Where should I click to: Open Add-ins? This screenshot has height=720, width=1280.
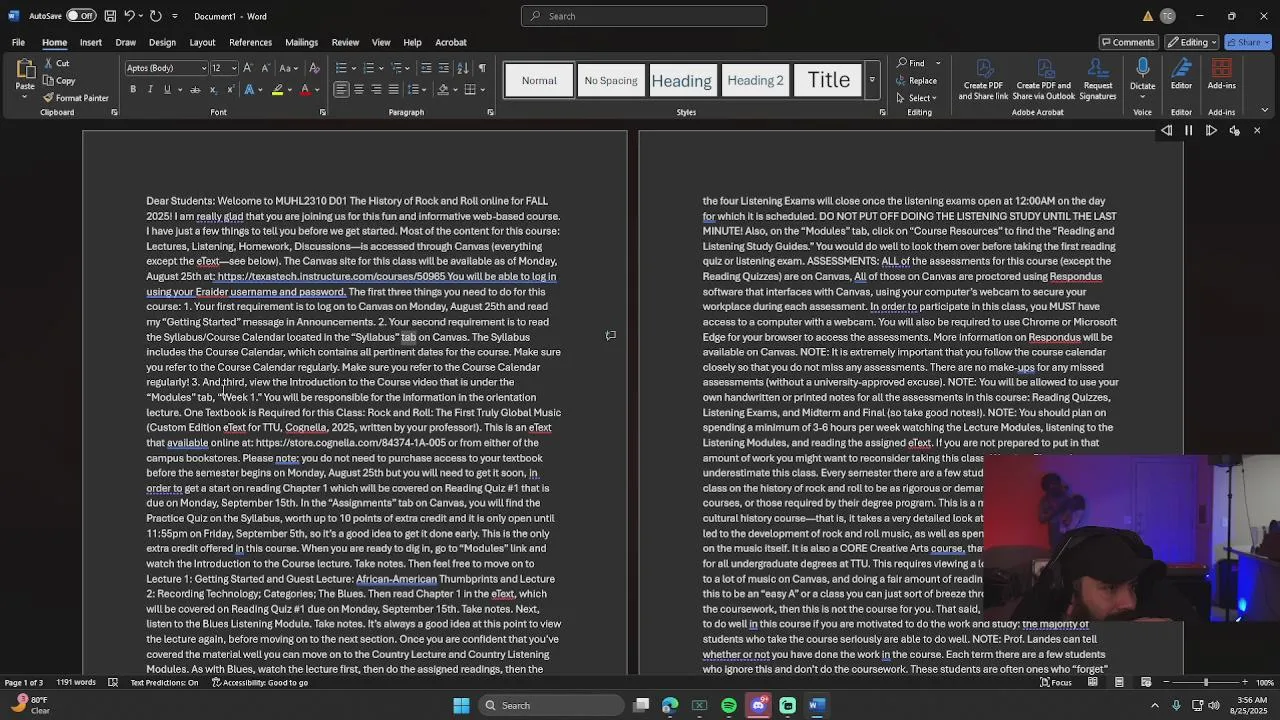[x=1221, y=75]
